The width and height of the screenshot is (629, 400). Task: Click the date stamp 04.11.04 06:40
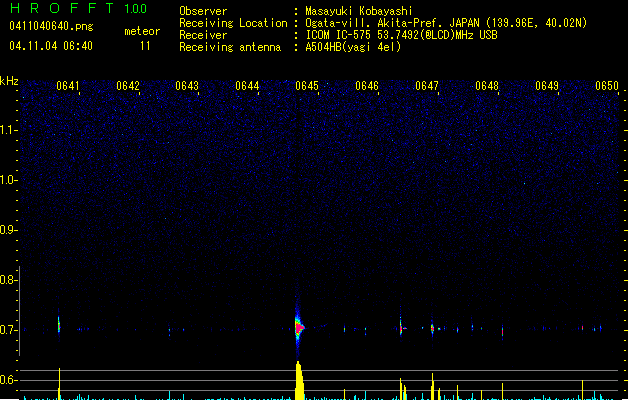(51, 46)
